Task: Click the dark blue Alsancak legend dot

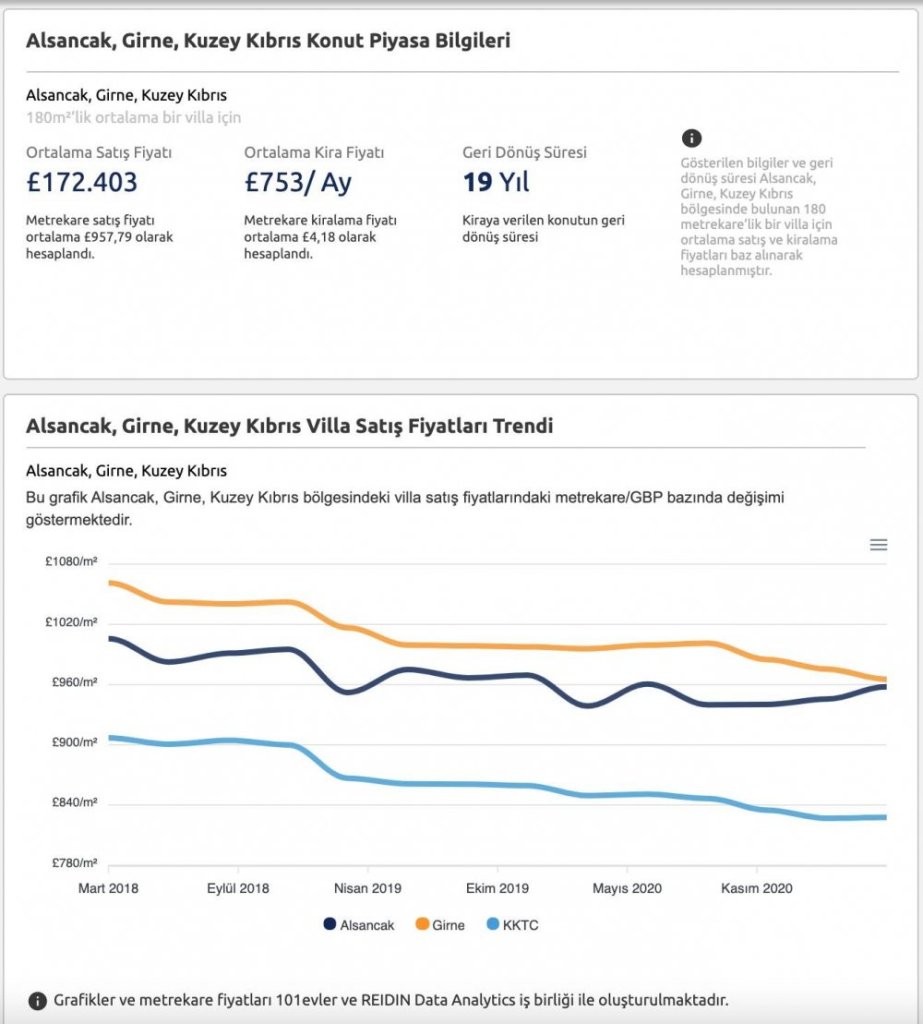Action: (330, 924)
